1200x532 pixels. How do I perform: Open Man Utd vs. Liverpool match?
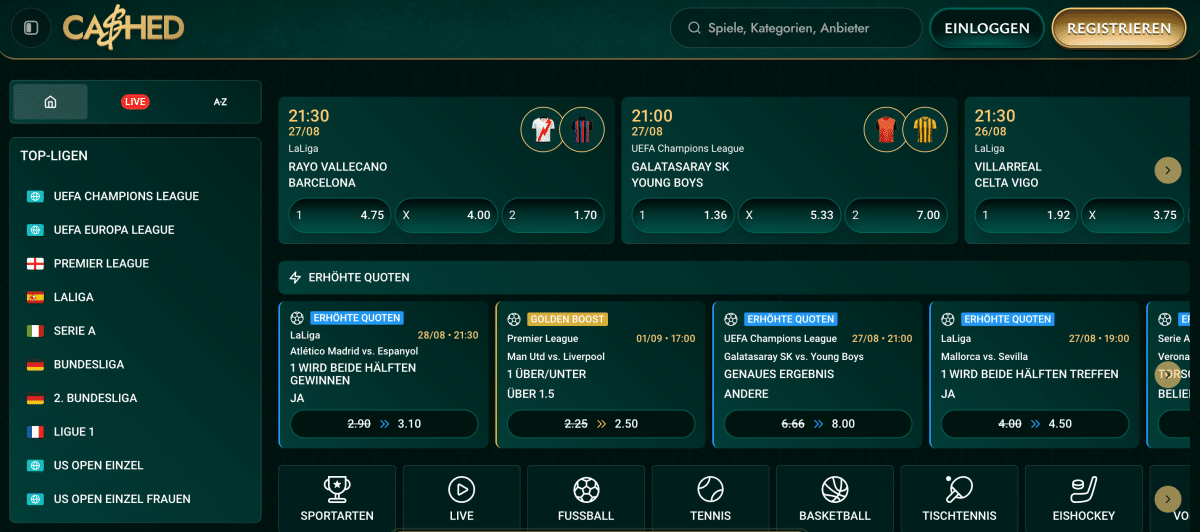coord(556,356)
